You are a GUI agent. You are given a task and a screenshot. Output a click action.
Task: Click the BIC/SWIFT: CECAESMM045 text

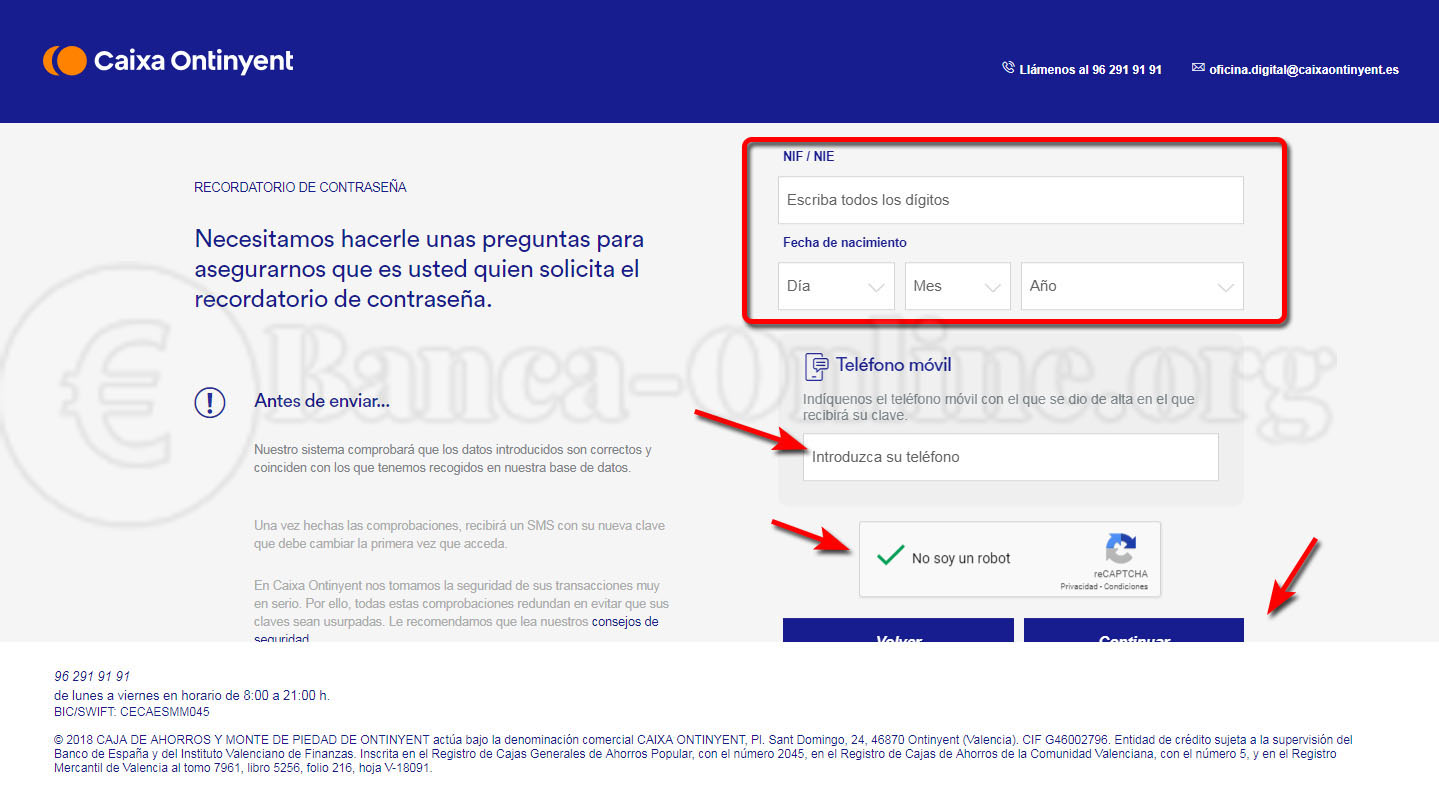coord(132,712)
